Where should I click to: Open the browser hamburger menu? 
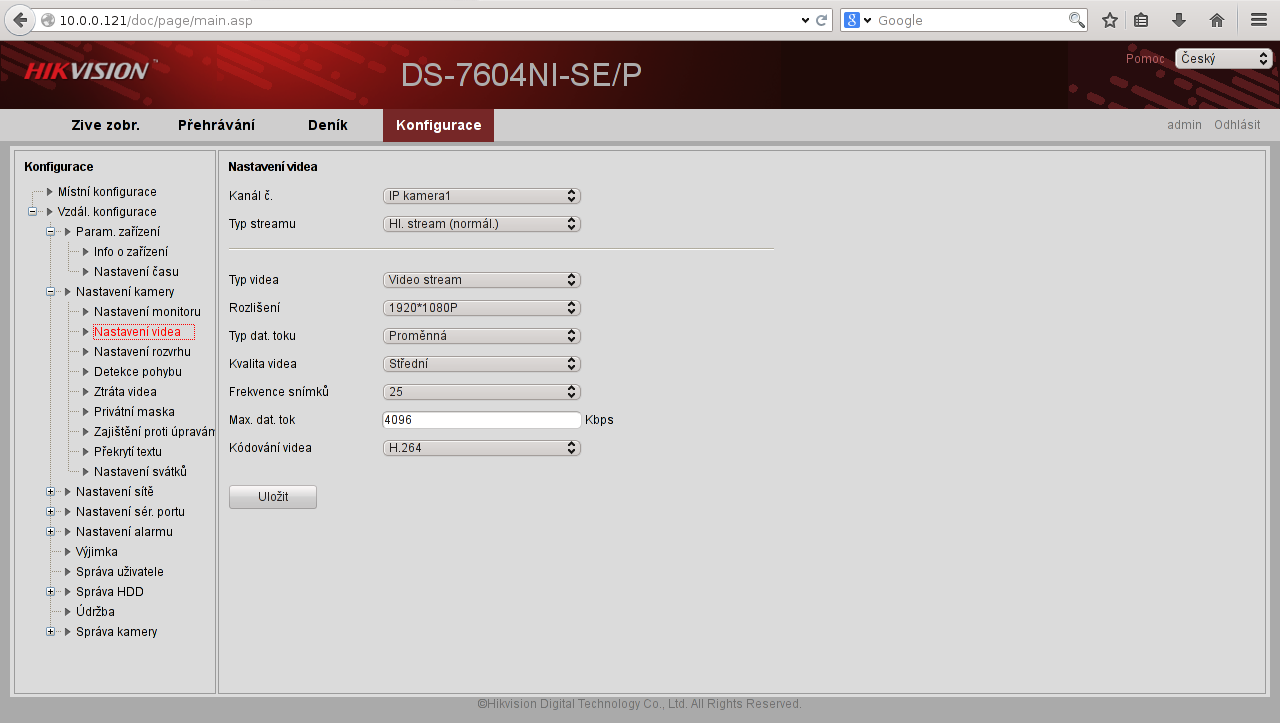coord(1259,20)
